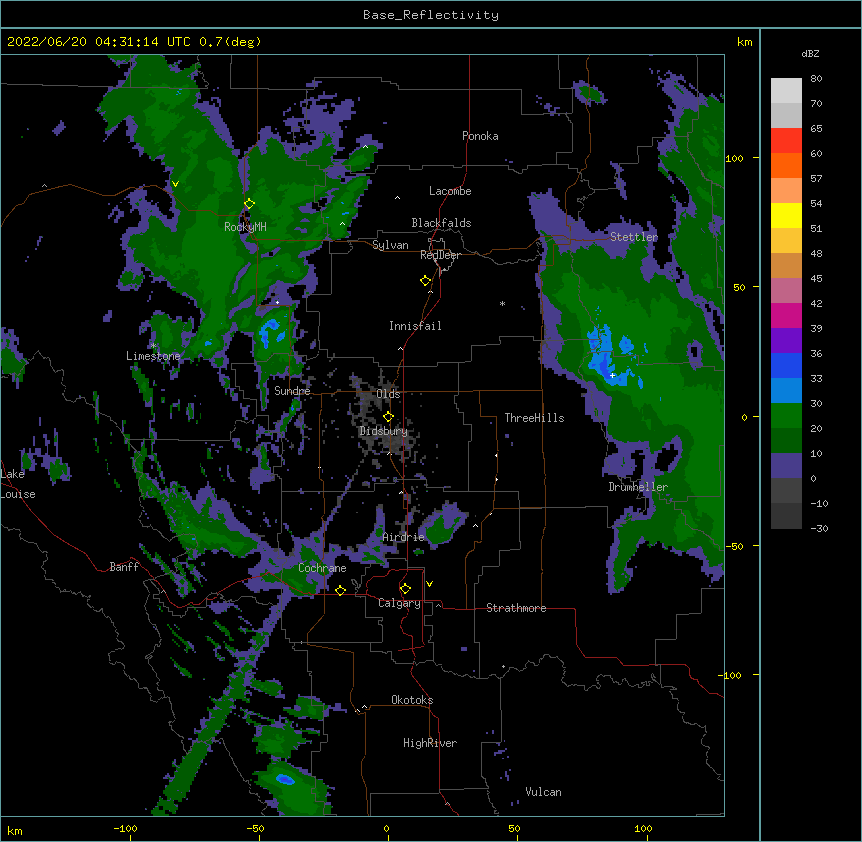Select the white 80-70 dBZ legend swatch

[786, 91]
